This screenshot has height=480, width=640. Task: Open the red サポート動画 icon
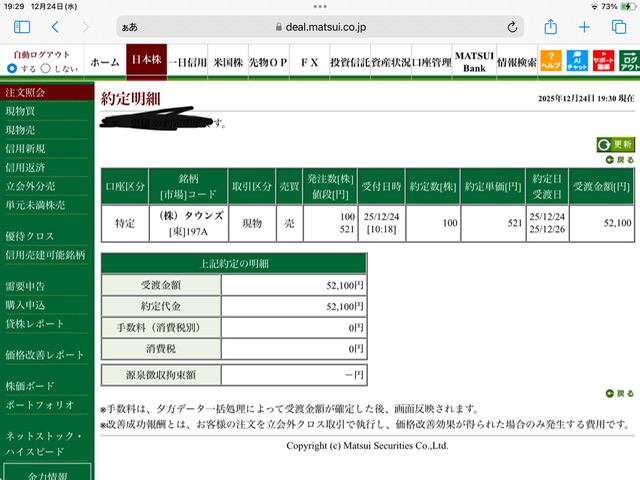coord(604,61)
